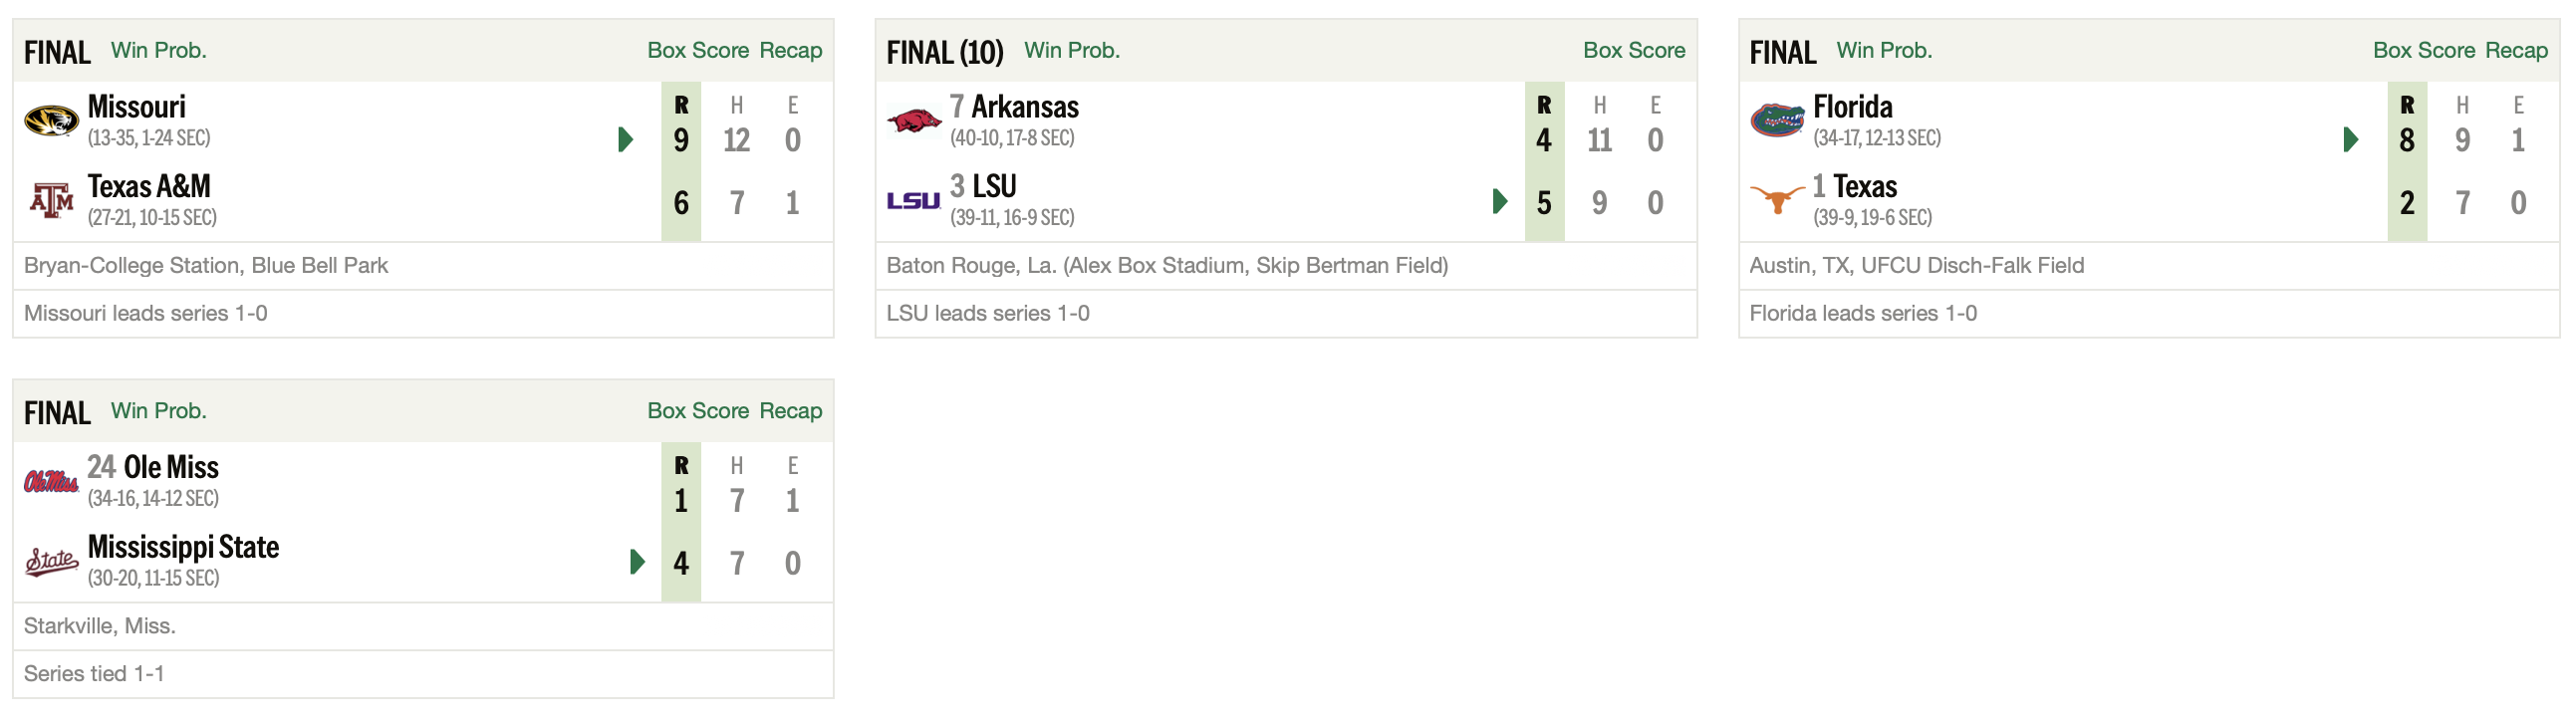Viewport: 2576px width, 725px height.
Task: View Win Prob. for Ole Miss game
Action: (x=159, y=411)
